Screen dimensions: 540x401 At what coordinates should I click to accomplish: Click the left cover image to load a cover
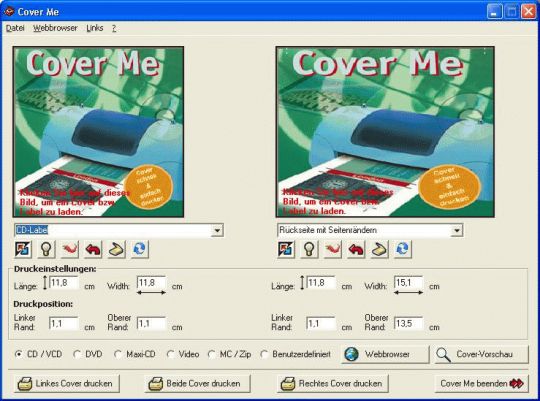(x=98, y=132)
